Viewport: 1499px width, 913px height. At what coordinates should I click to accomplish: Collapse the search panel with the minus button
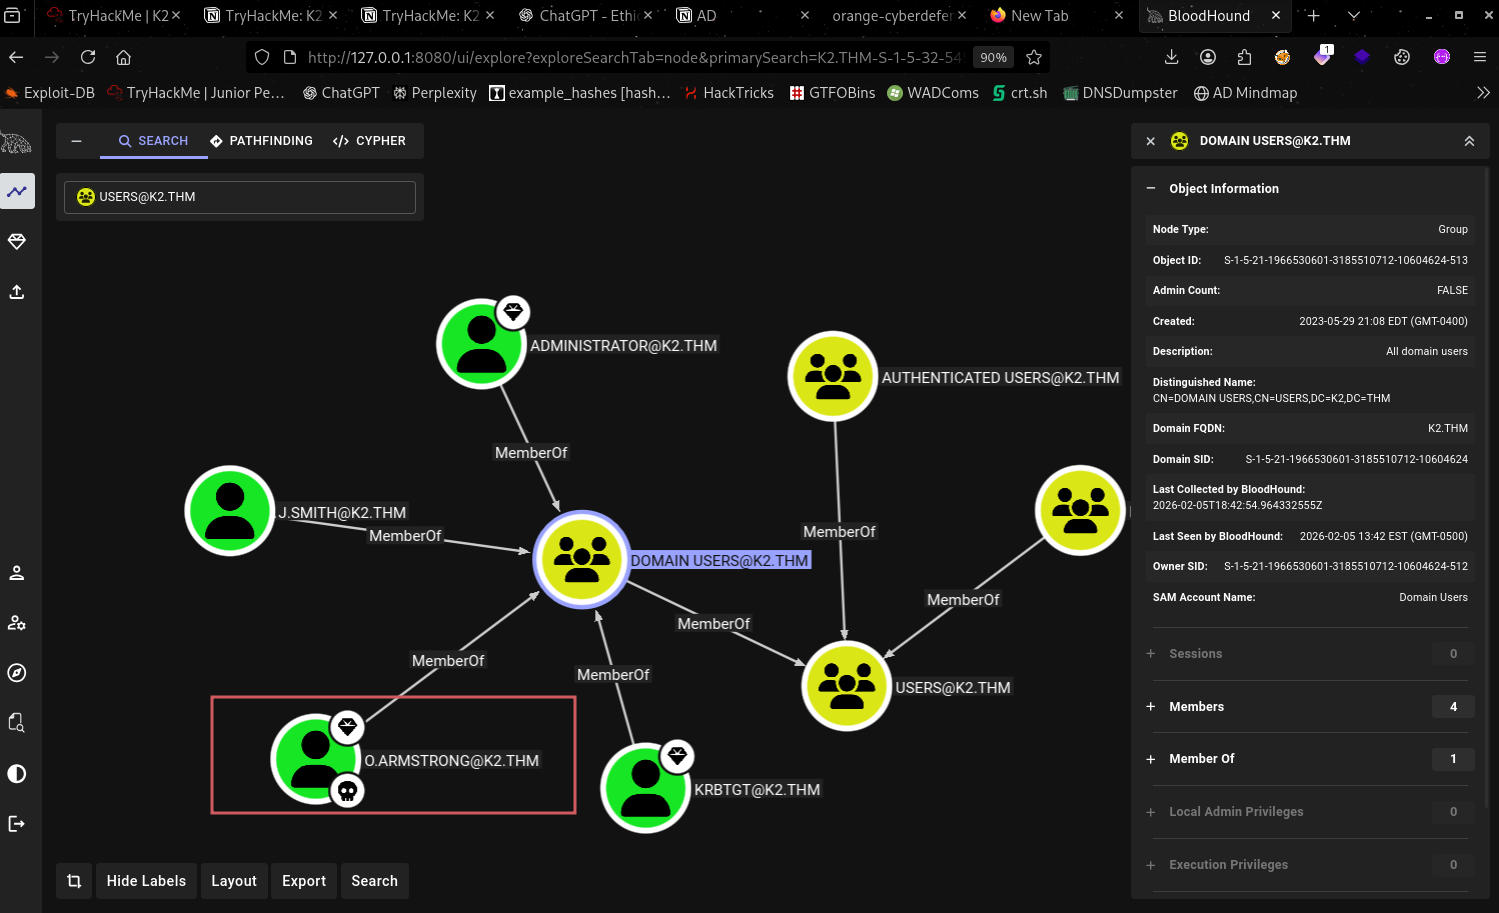point(76,141)
